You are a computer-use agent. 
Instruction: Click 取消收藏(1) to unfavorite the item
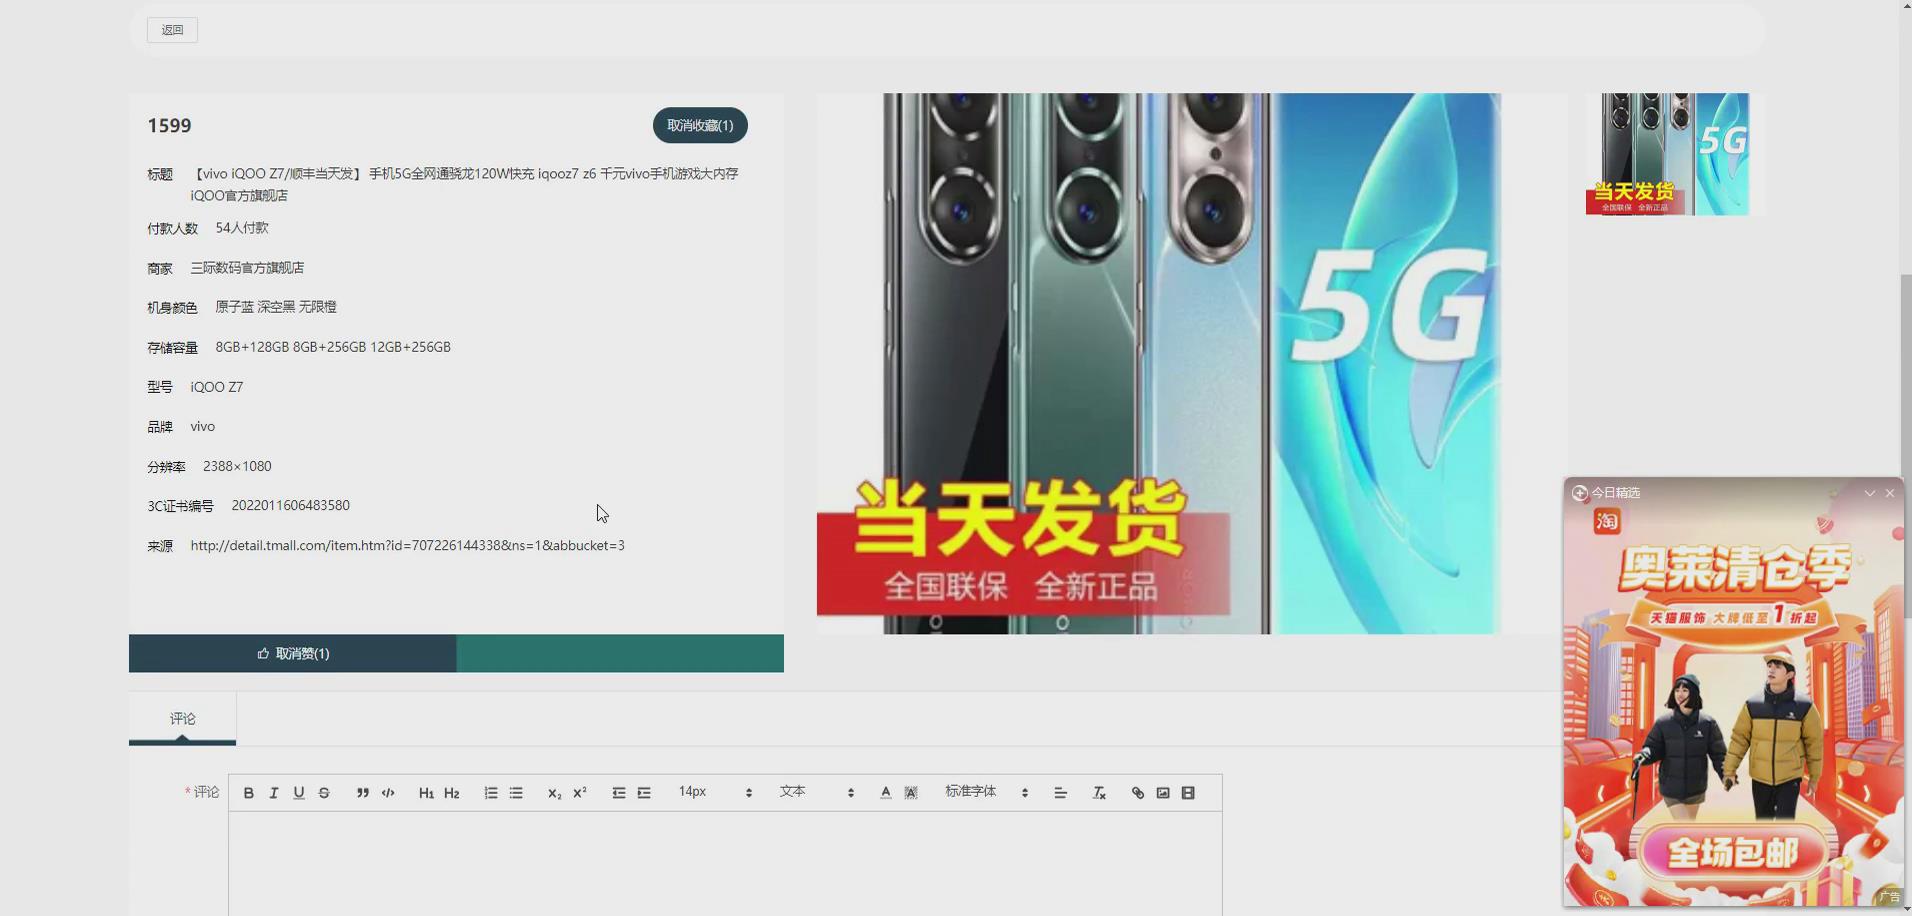(700, 125)
